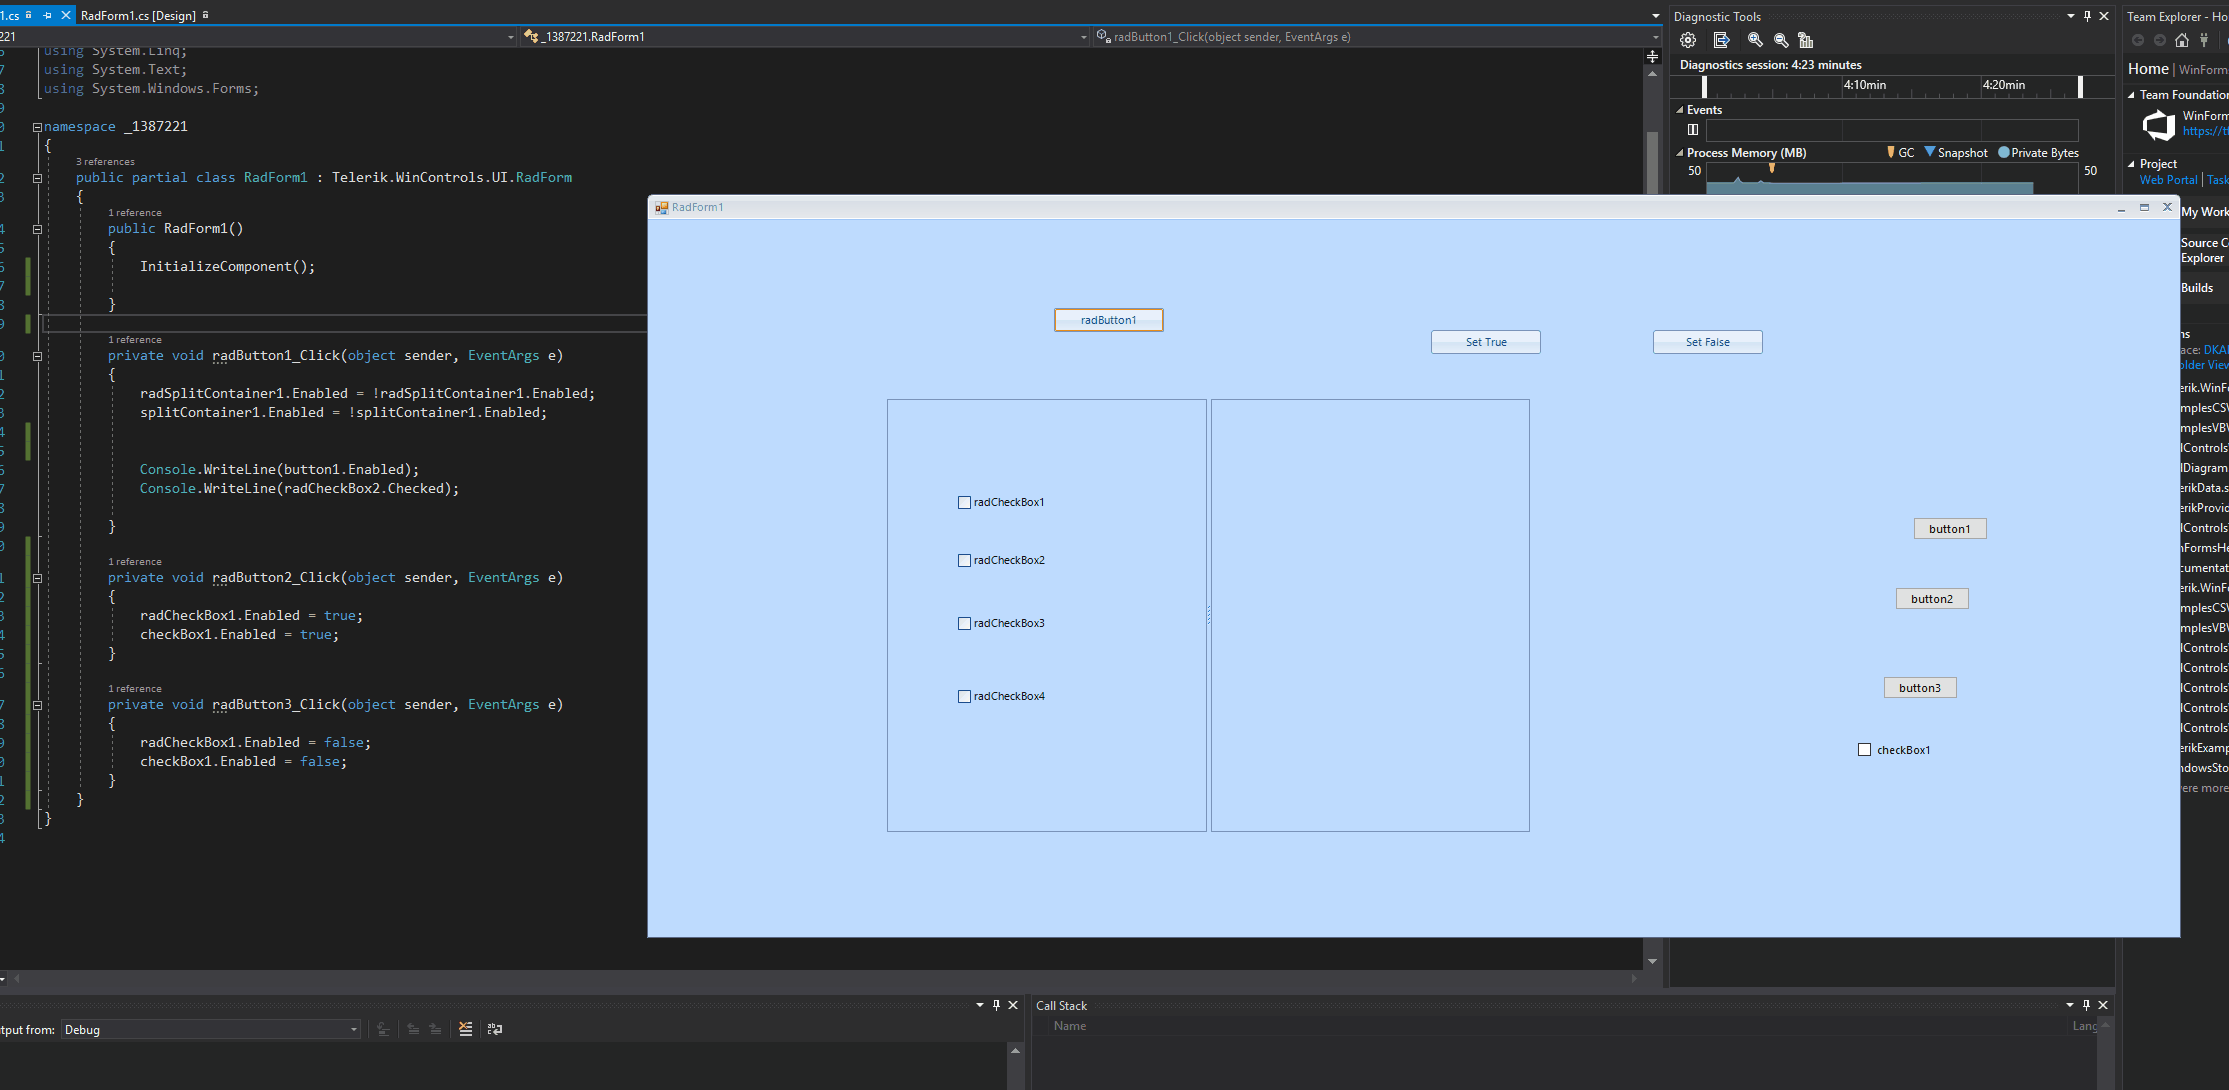Toggle word wrap icon in Output panel
Image resolution: width=2229 pixels, height=1090 pixels.
pos(495,1029)
